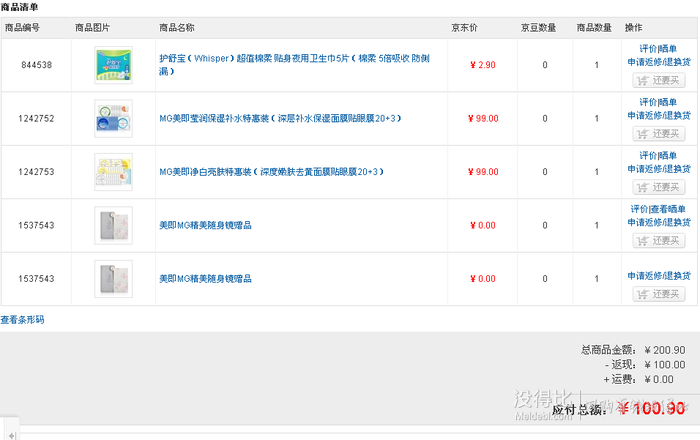Image resolution: width=700 pixels, height=440 pixels.
Task: Click 还要买 button for item 844538
Action: click(x=659, y=80)
